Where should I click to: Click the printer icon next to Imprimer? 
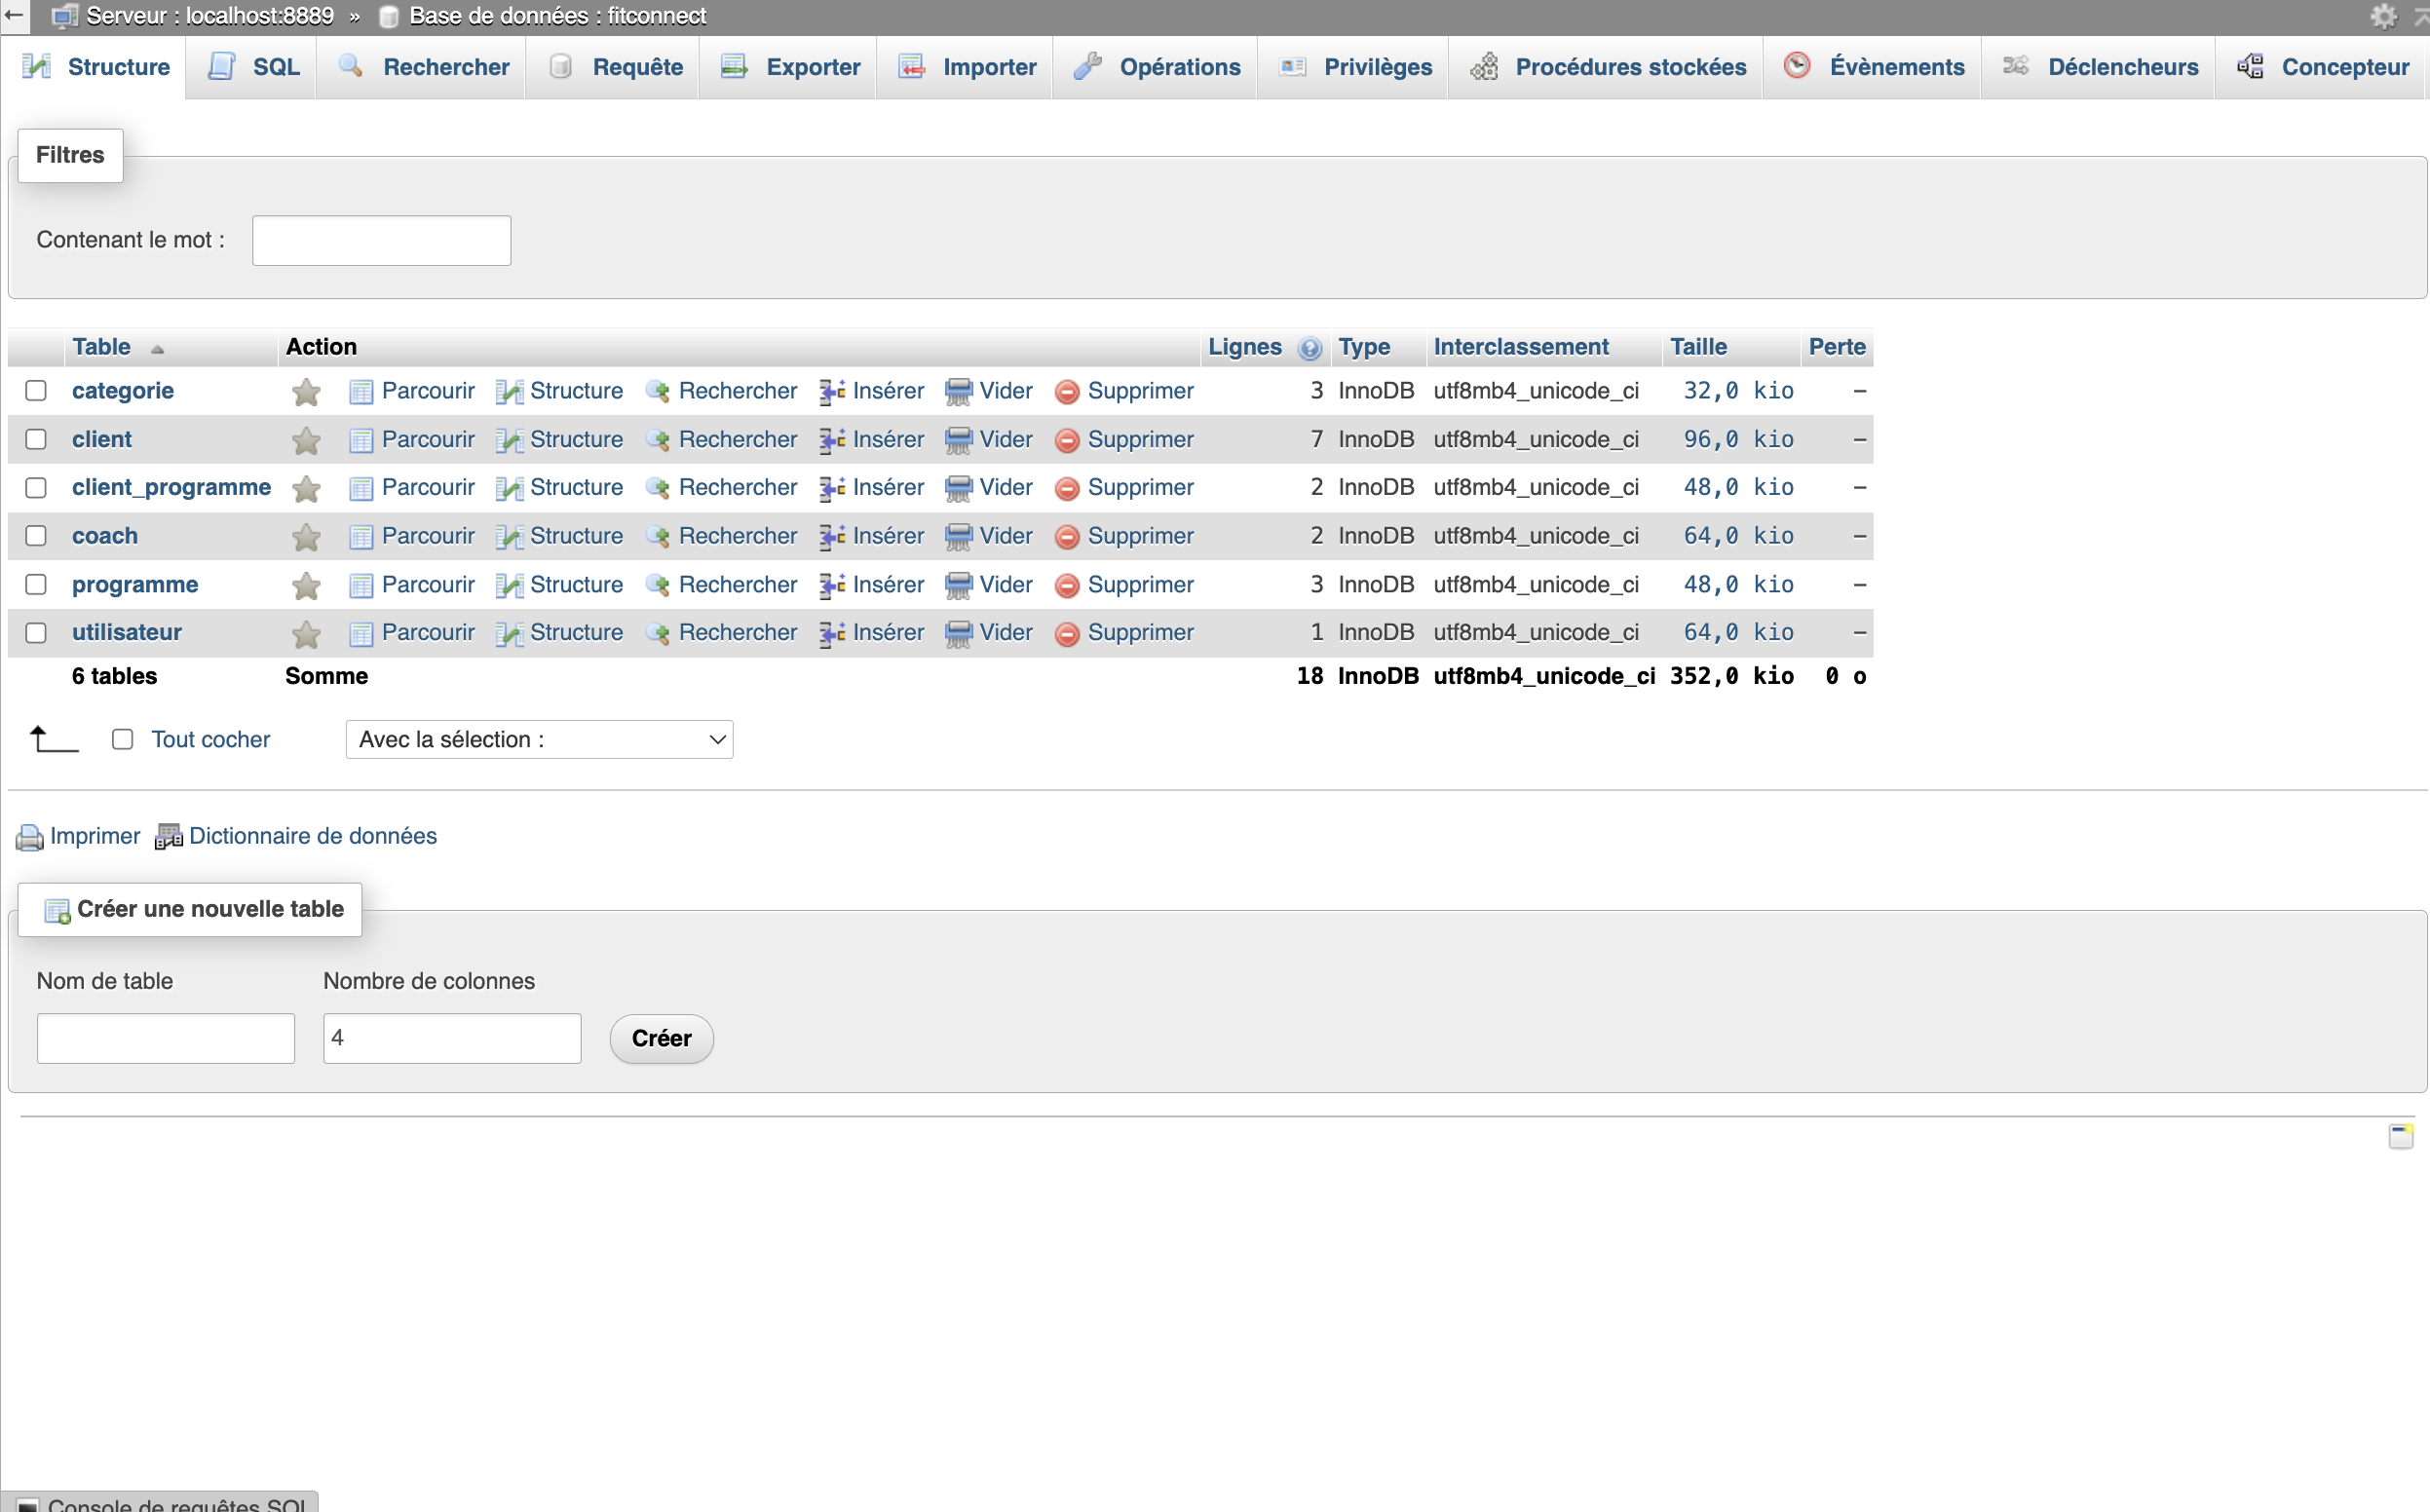point(29,837)
